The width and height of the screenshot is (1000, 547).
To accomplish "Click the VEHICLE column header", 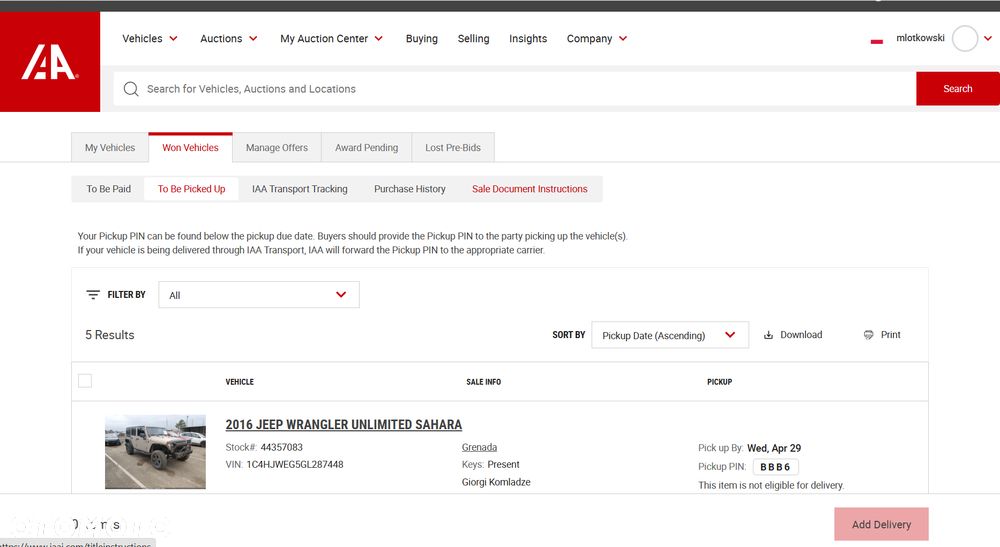I will 240,382.
